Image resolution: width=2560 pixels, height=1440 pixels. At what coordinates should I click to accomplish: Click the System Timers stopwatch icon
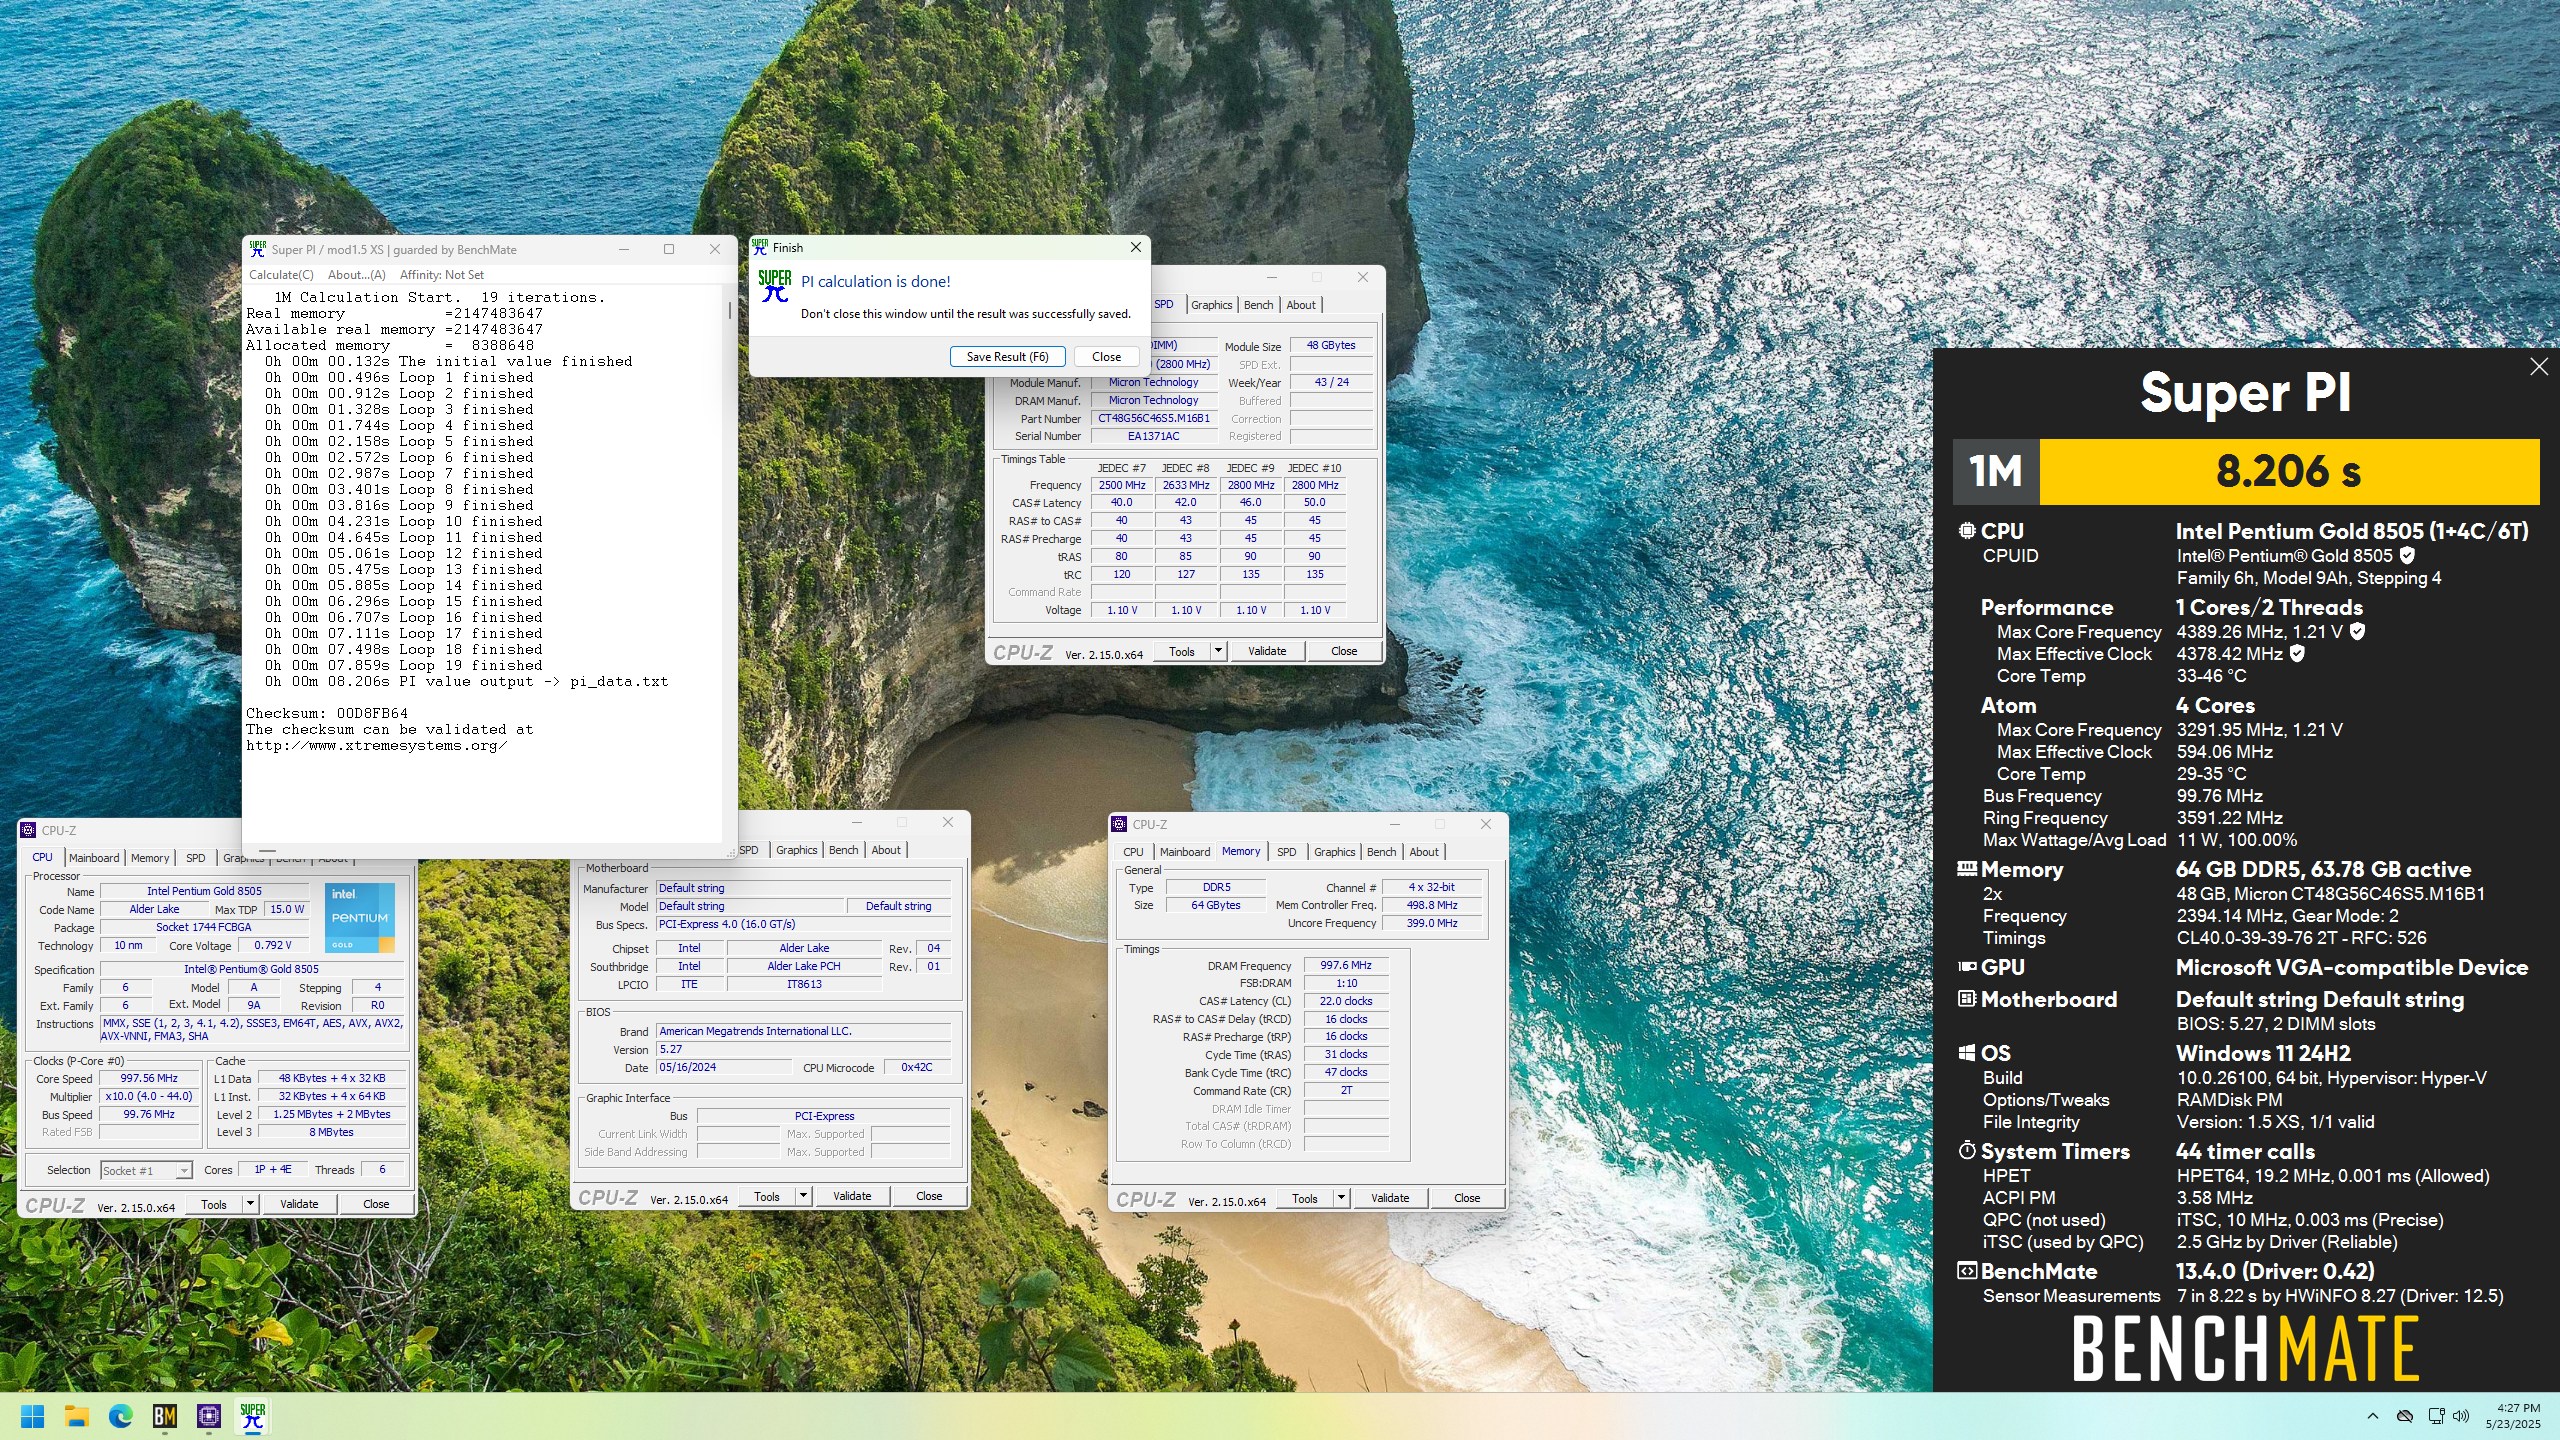(x=1966, y=1151)
